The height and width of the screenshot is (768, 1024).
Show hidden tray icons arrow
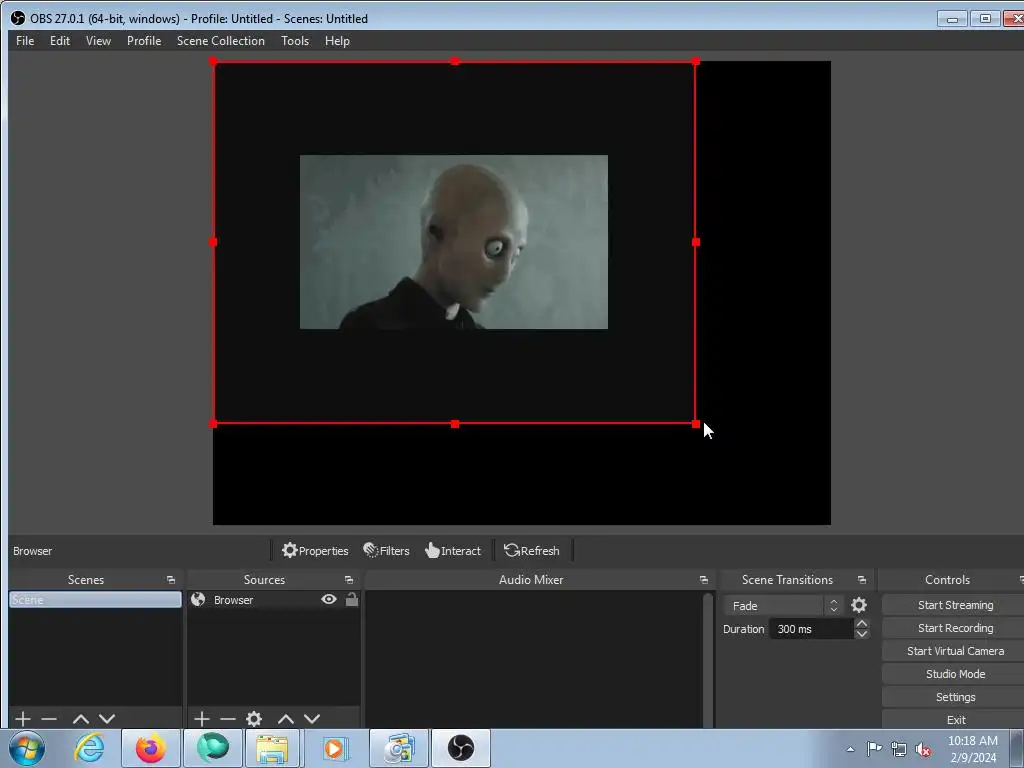tap(850, 750)
